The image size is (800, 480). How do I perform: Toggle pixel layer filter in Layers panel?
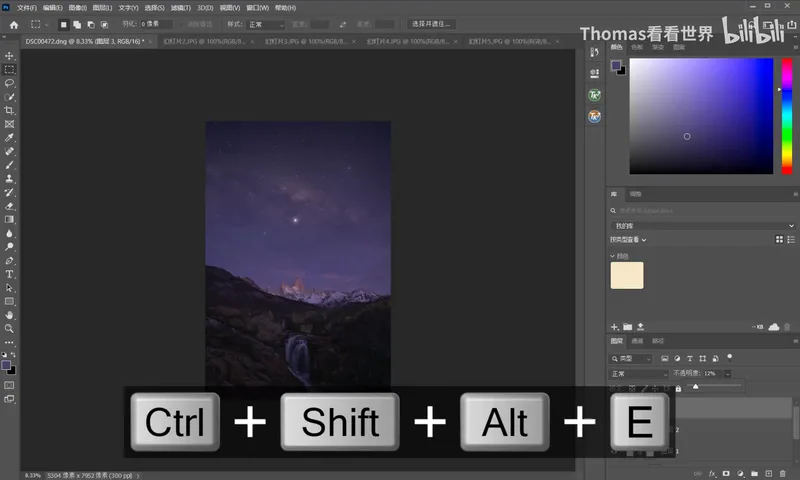664,359
